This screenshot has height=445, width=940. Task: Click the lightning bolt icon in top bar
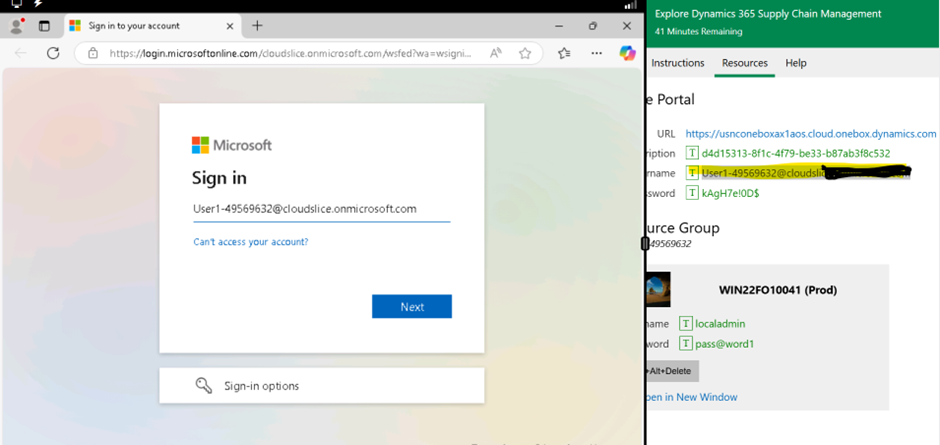pyautogui.click(x=38, y=4)
